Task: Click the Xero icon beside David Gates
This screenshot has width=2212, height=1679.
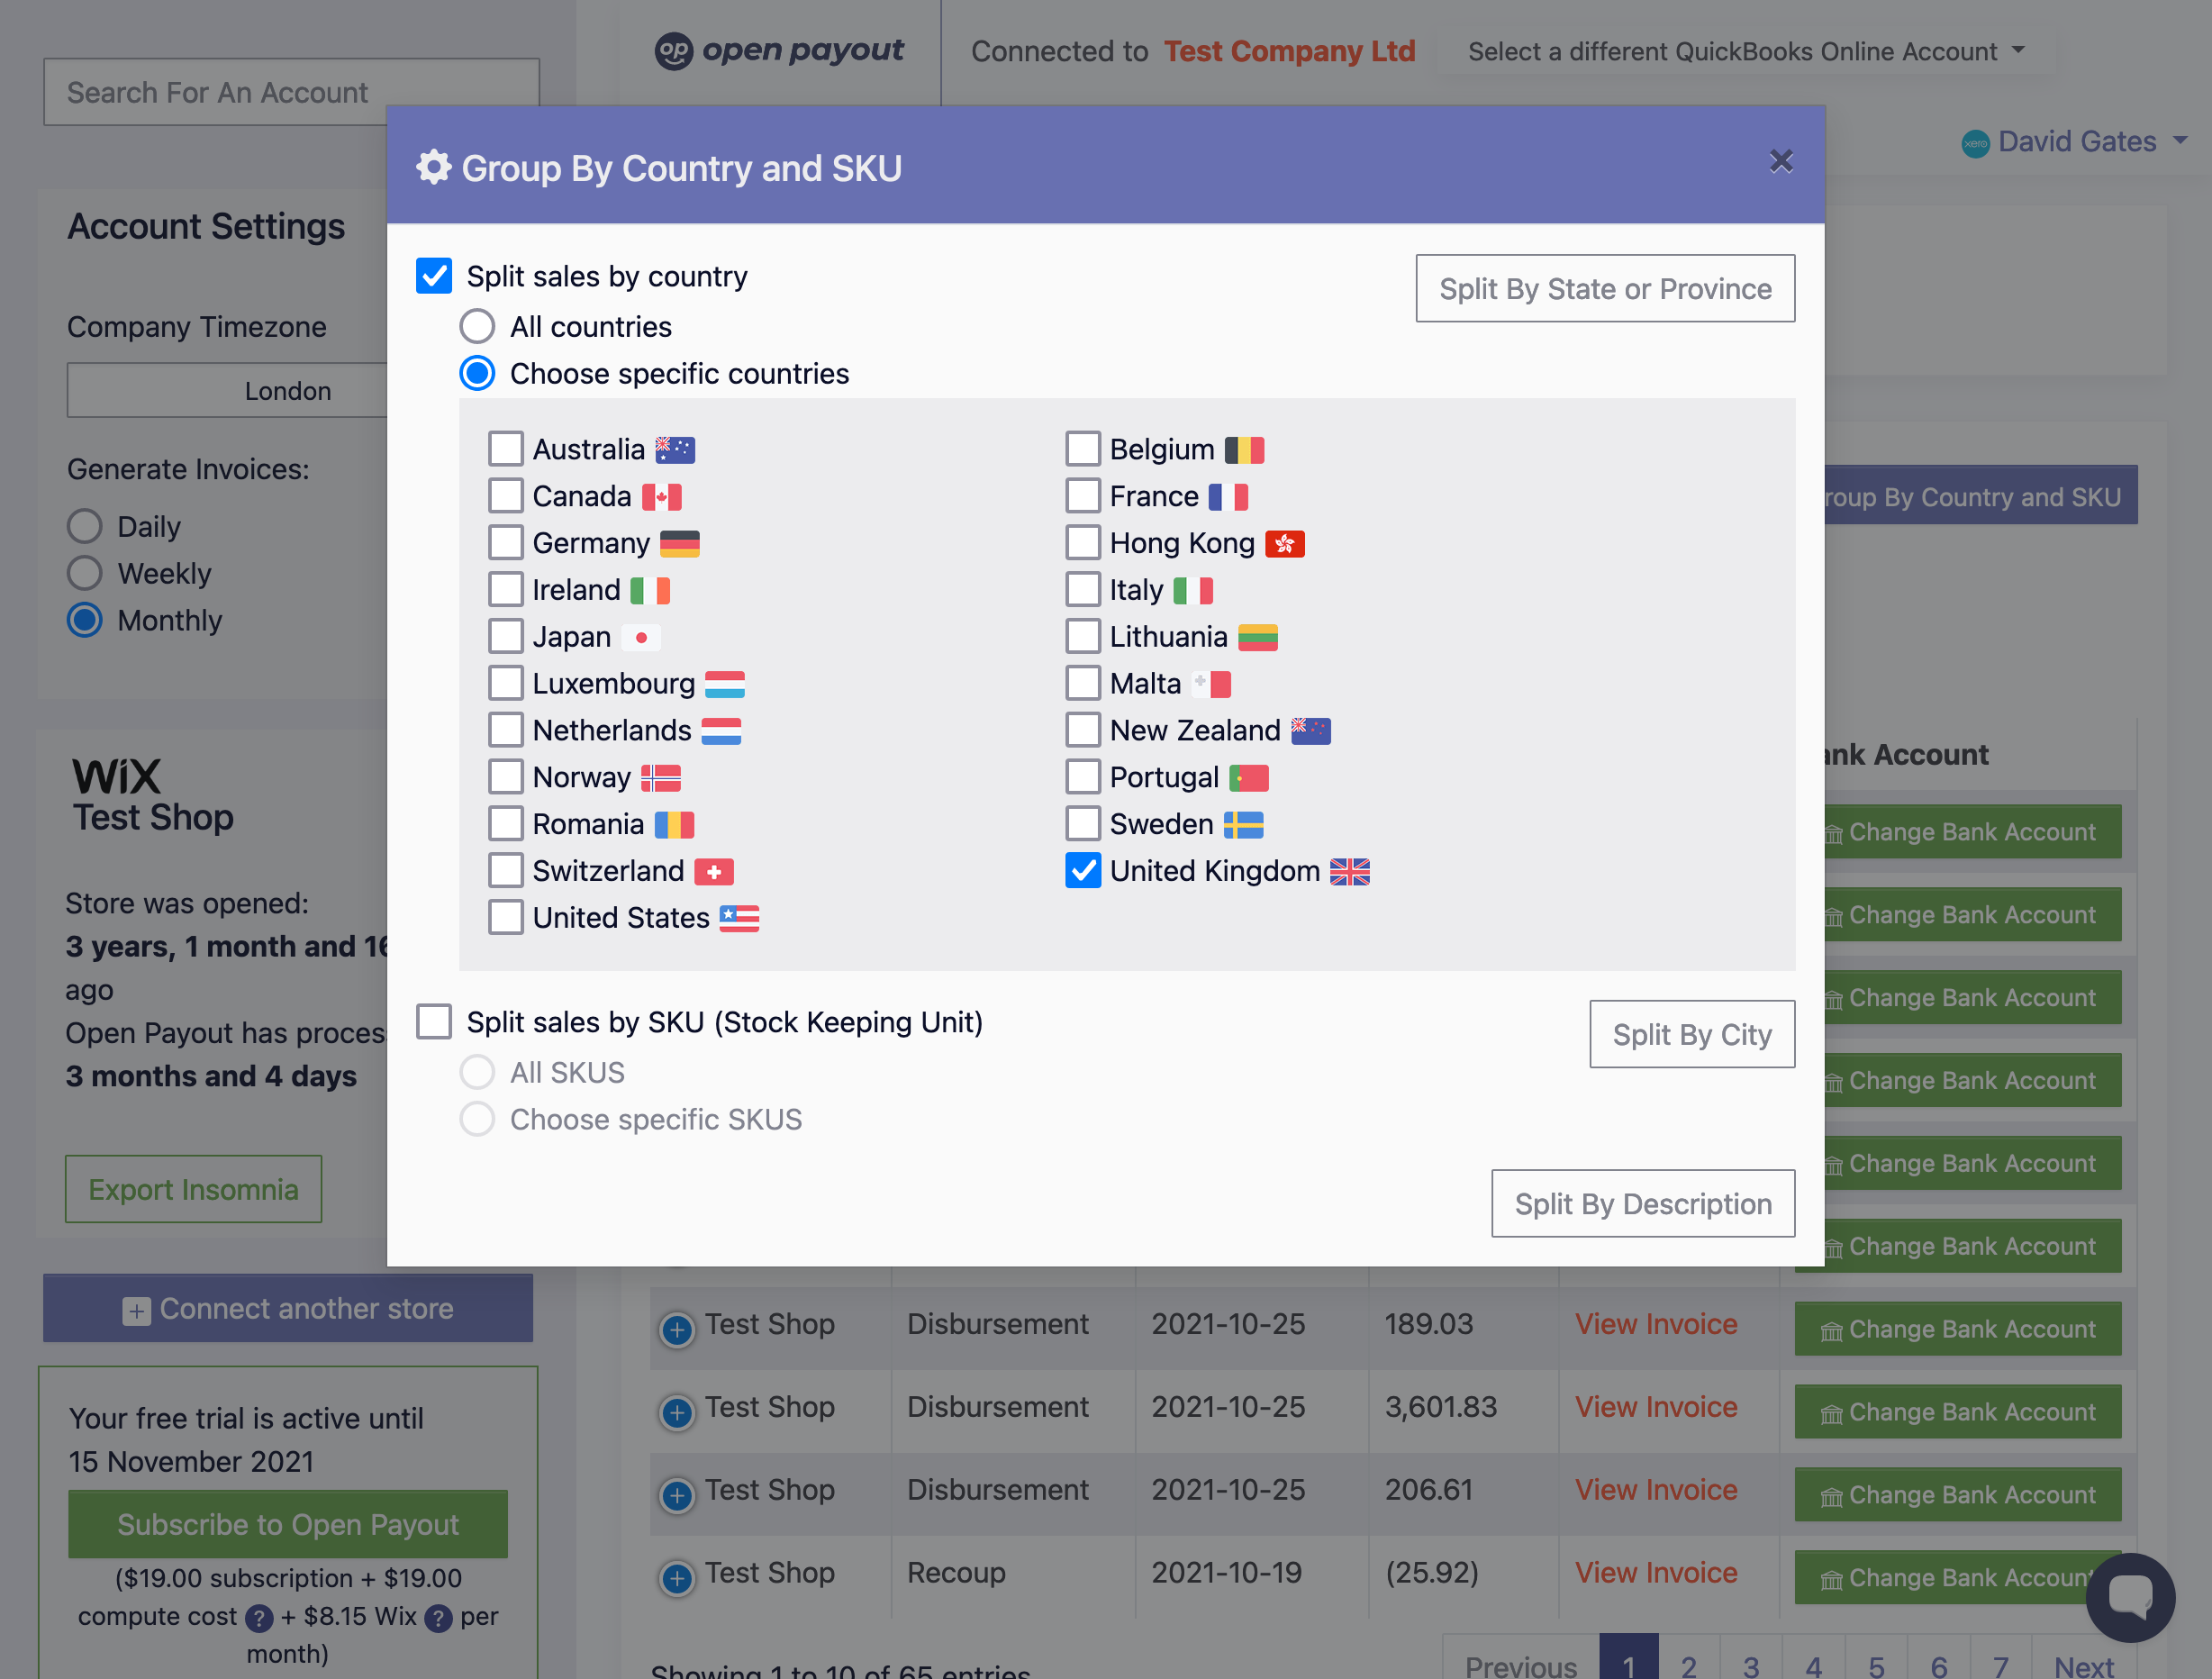Action: [x=1975, y=144]
